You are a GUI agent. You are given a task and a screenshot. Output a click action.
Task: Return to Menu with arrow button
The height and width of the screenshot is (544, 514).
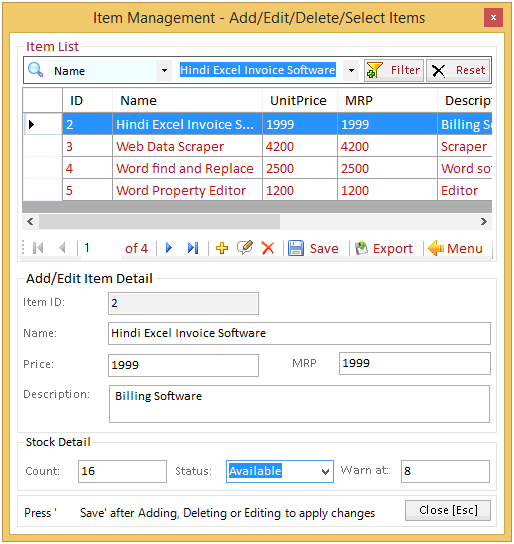455,248
